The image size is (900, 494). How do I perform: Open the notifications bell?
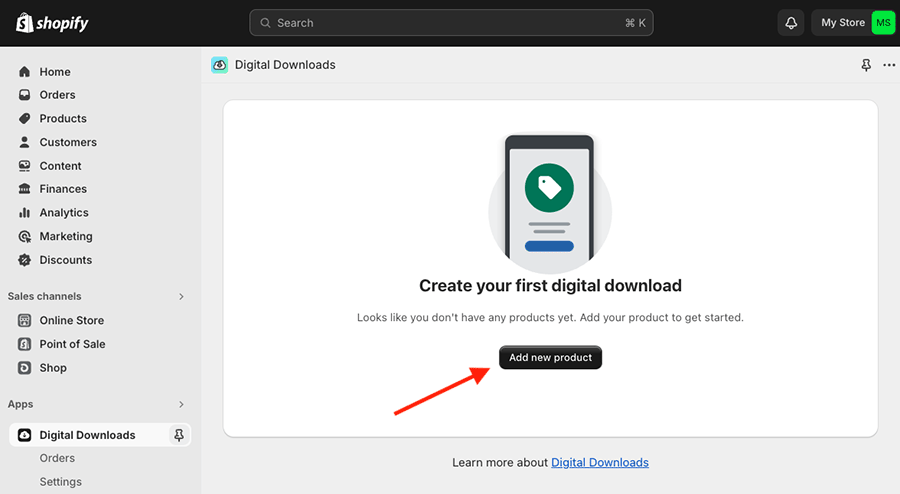(x=791, y=23)
